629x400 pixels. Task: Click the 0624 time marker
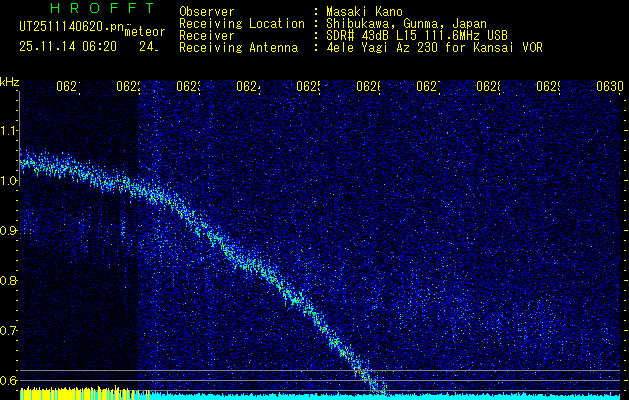click(248, 86)
